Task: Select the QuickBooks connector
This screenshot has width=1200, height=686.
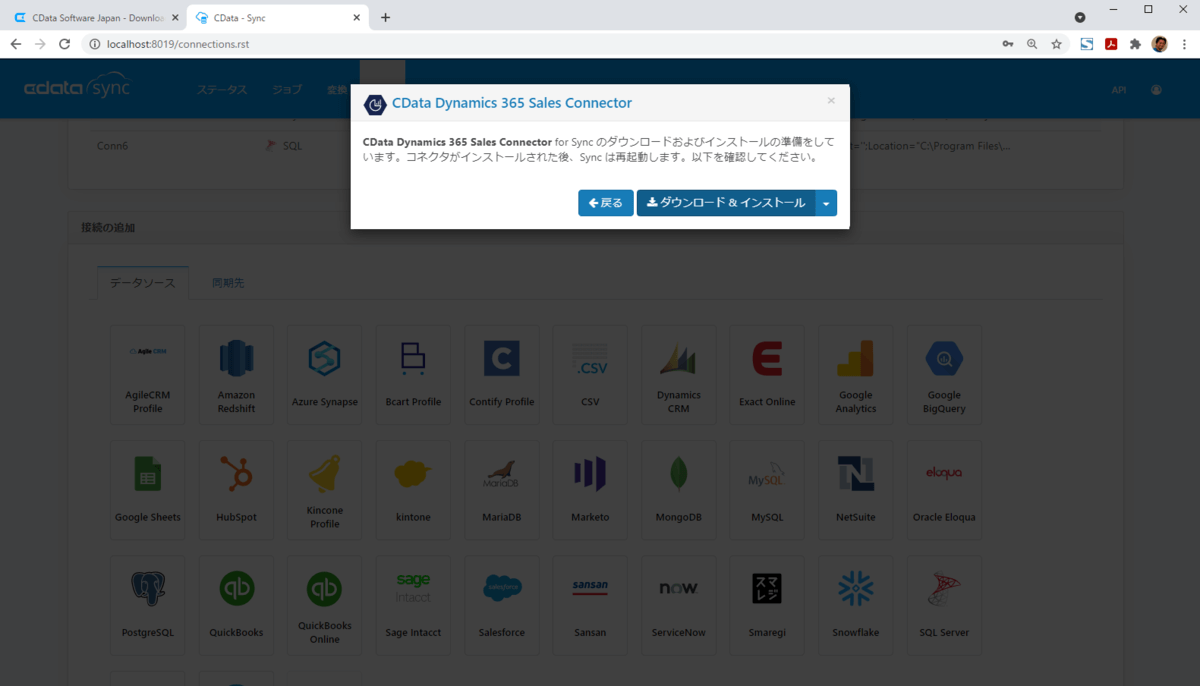Action: coord(236,605)
